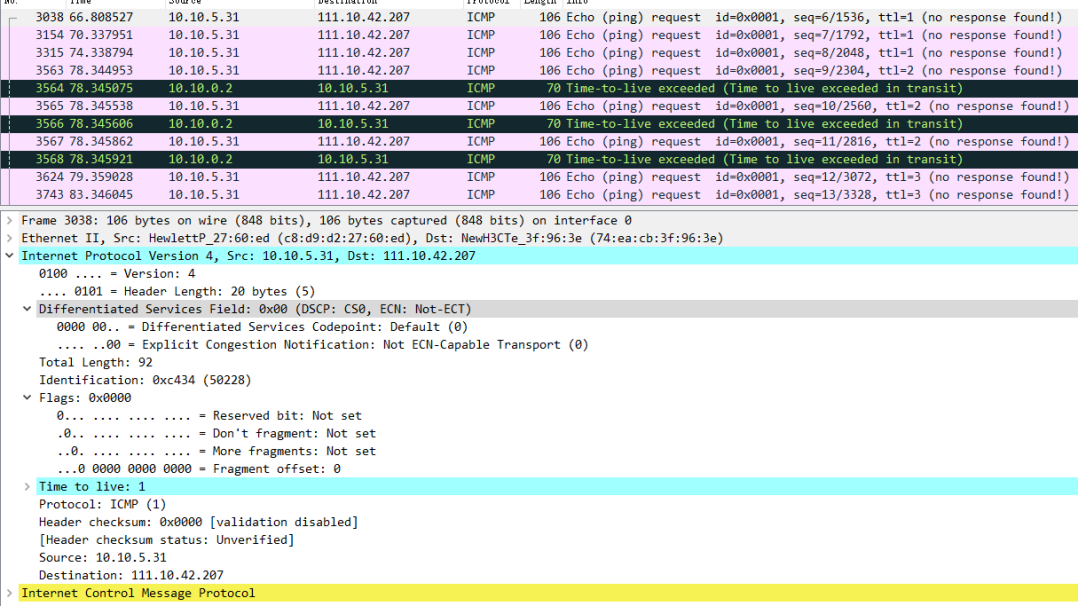Click the Total Length: 92 field
Screen dimensions: 1079x607
point(96,363)
